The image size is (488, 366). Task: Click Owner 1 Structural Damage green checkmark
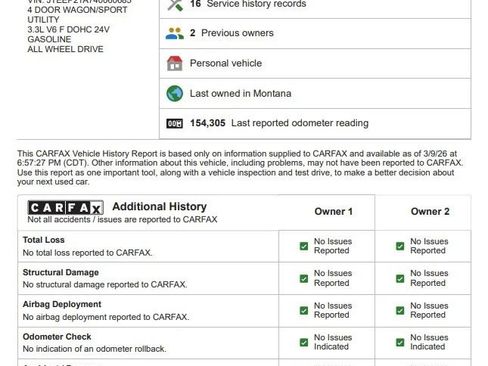coord(304,278)
